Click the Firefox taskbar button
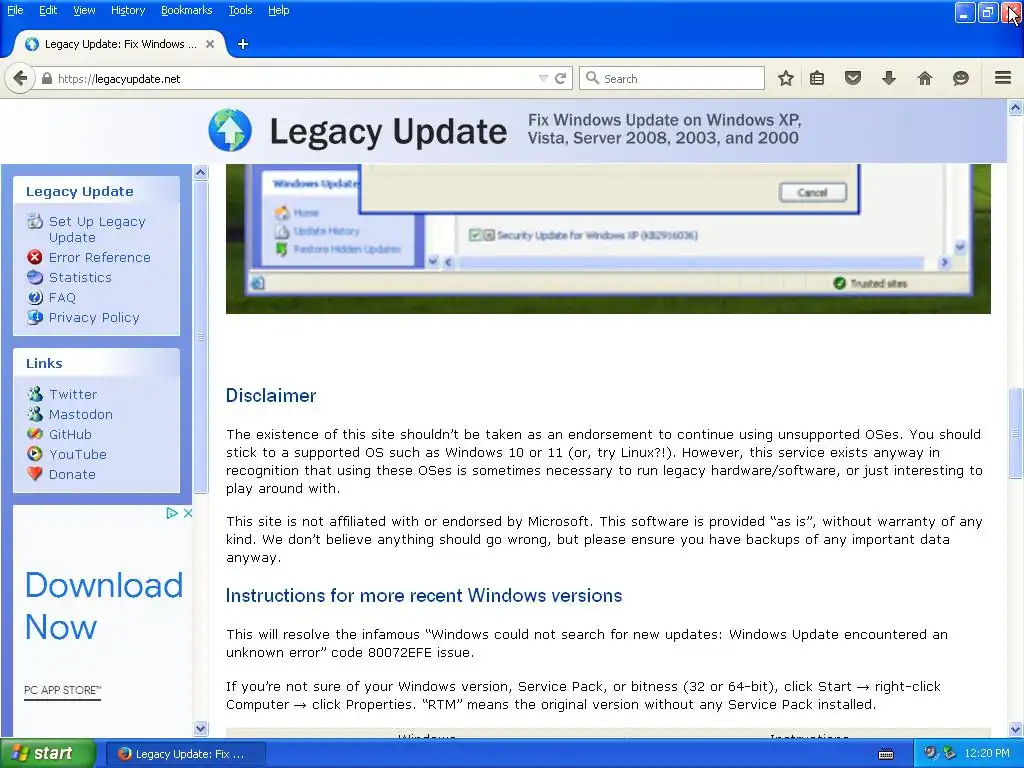Viewport: 1024px width, 768px height. click(x=185, y=754)
